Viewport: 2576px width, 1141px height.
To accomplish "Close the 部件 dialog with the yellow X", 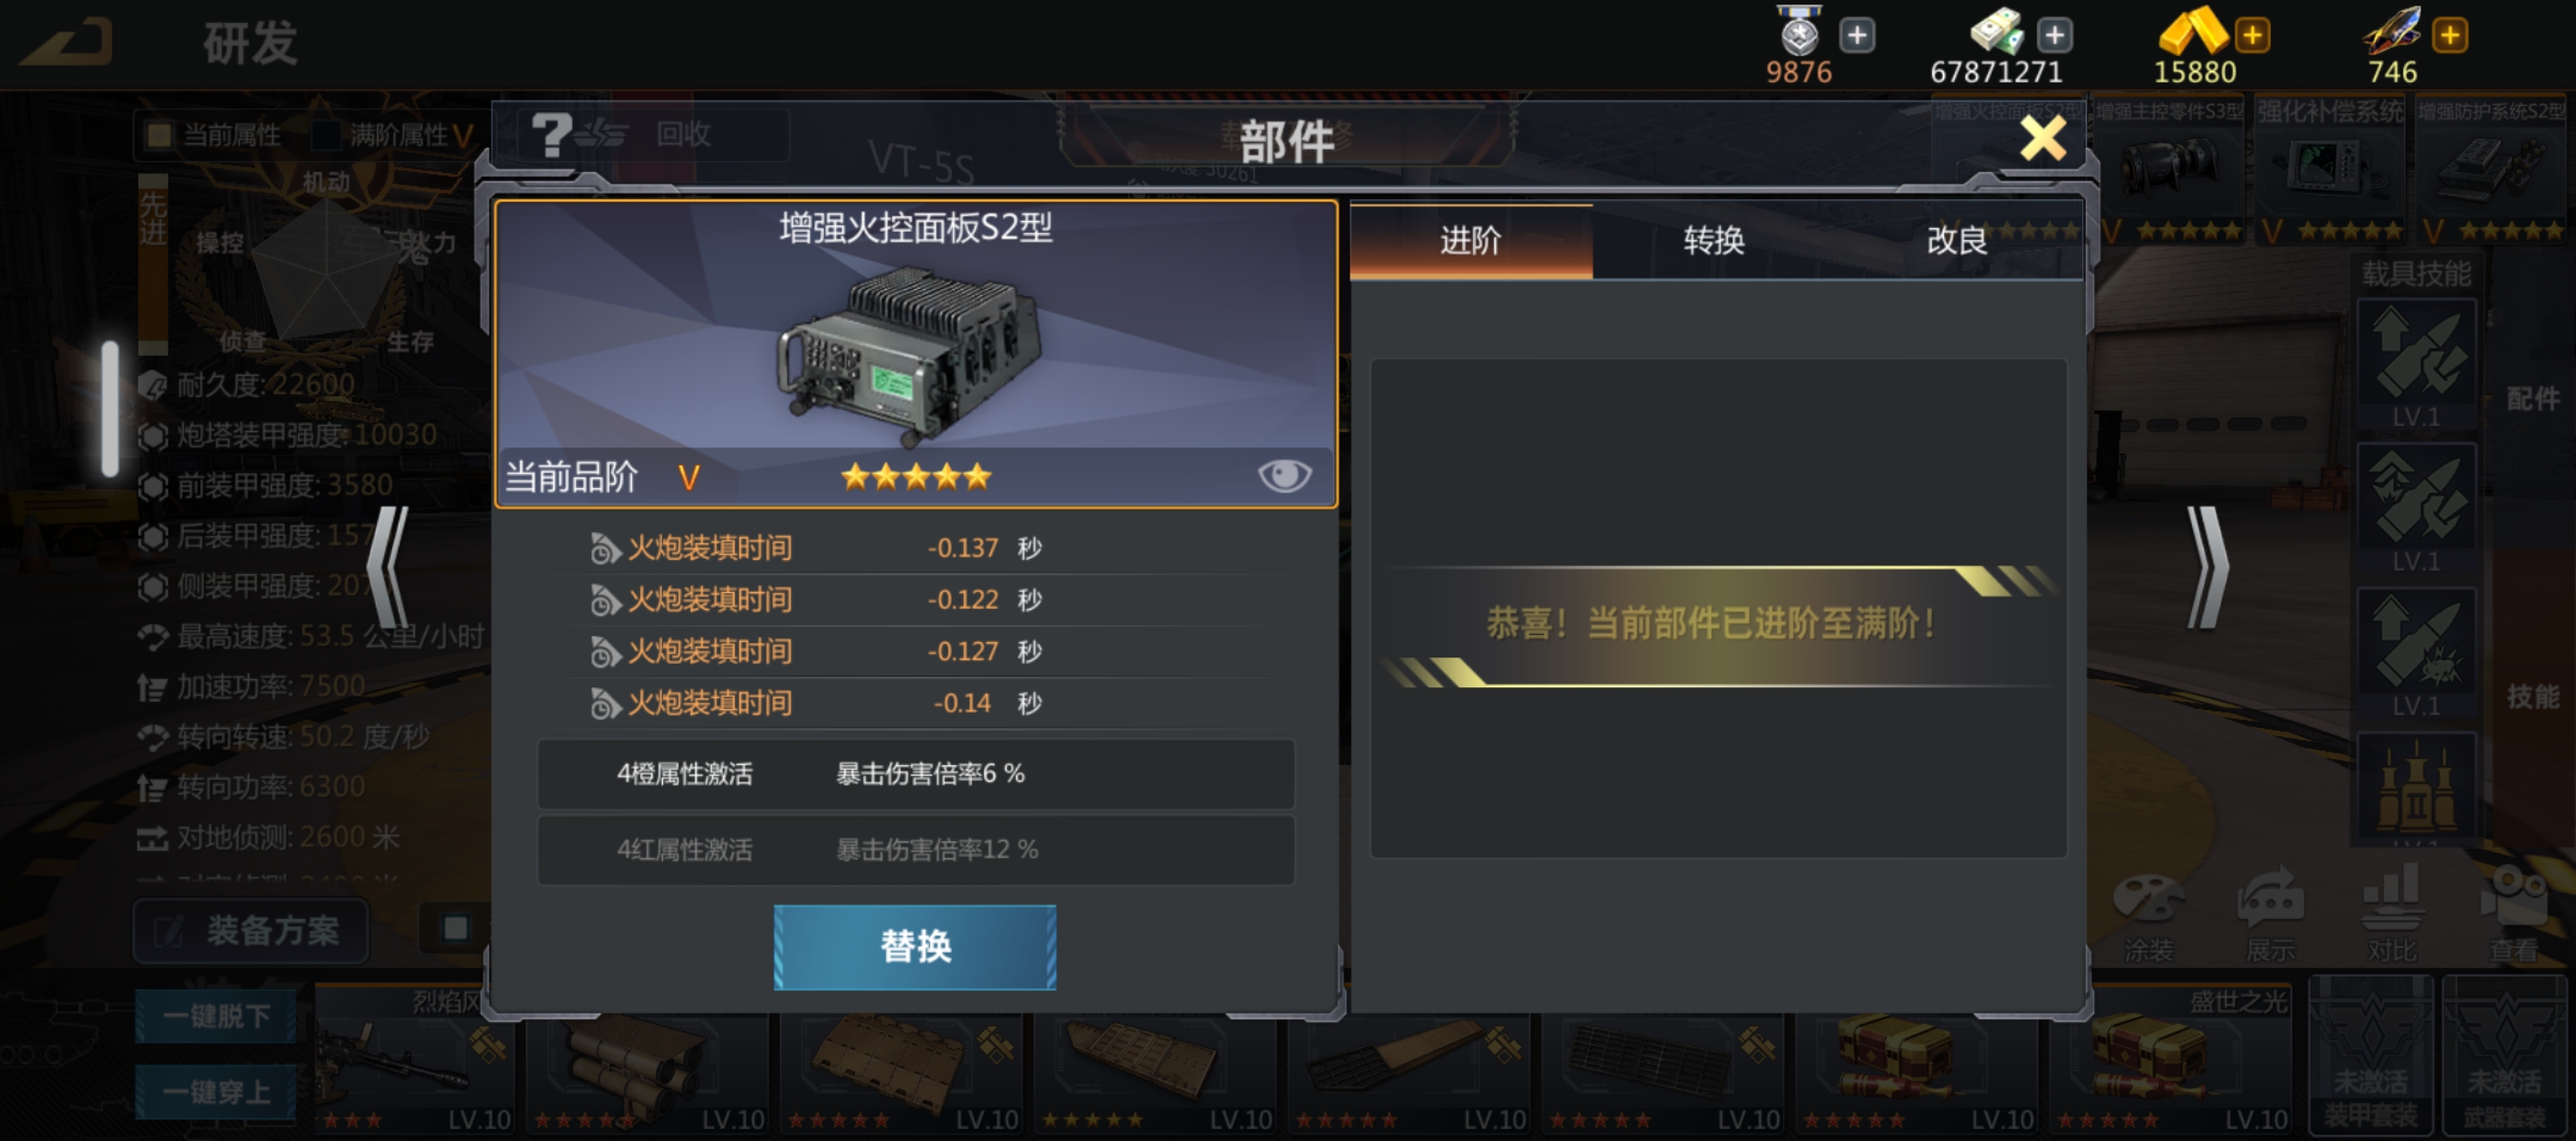I will tap(2042, 138).
